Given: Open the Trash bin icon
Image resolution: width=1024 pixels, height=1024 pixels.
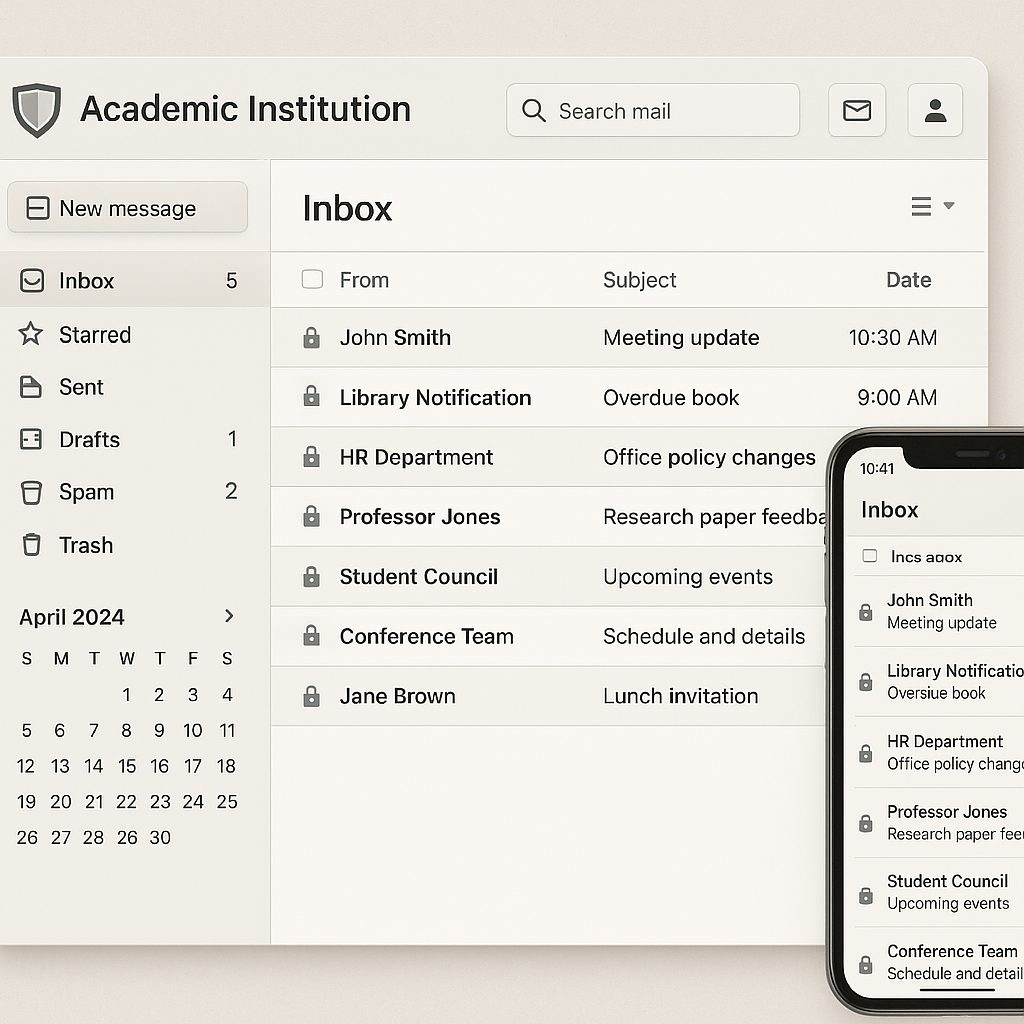Looking at the screenshot, I should [33, 545].
